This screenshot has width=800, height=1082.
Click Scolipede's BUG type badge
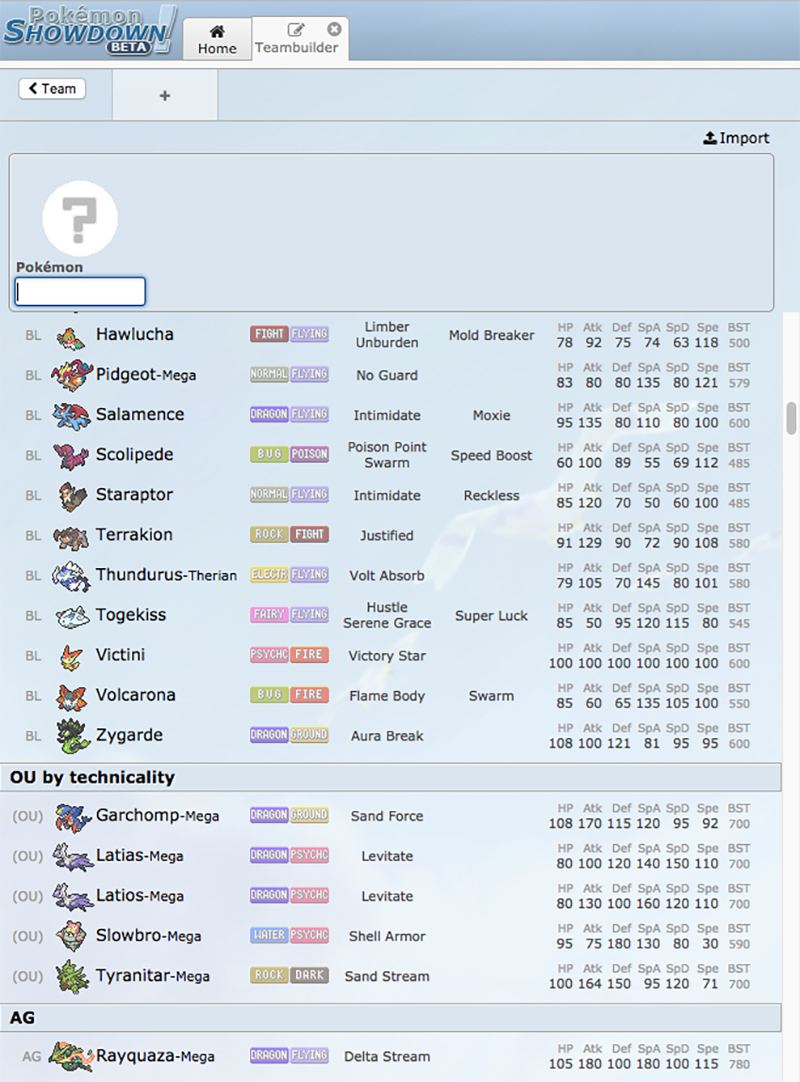pyautogui.click(x=269, y=454)
